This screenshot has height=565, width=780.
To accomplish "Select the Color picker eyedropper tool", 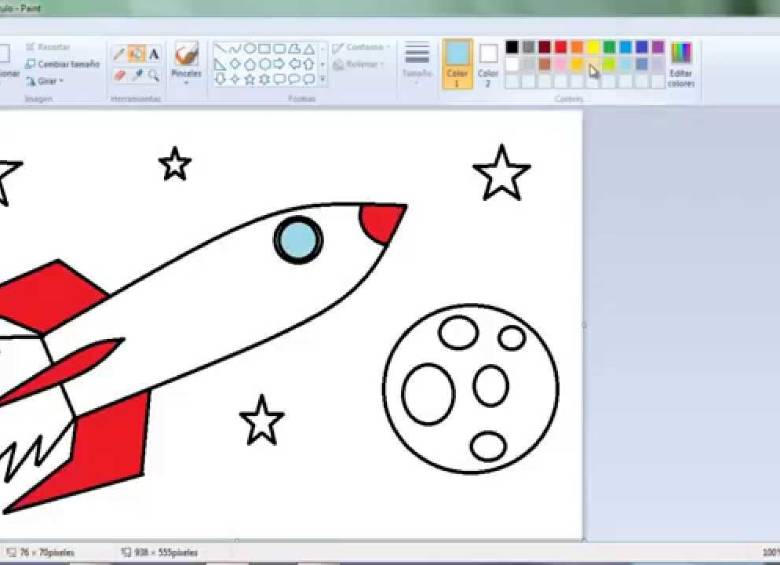I will 136,75.
